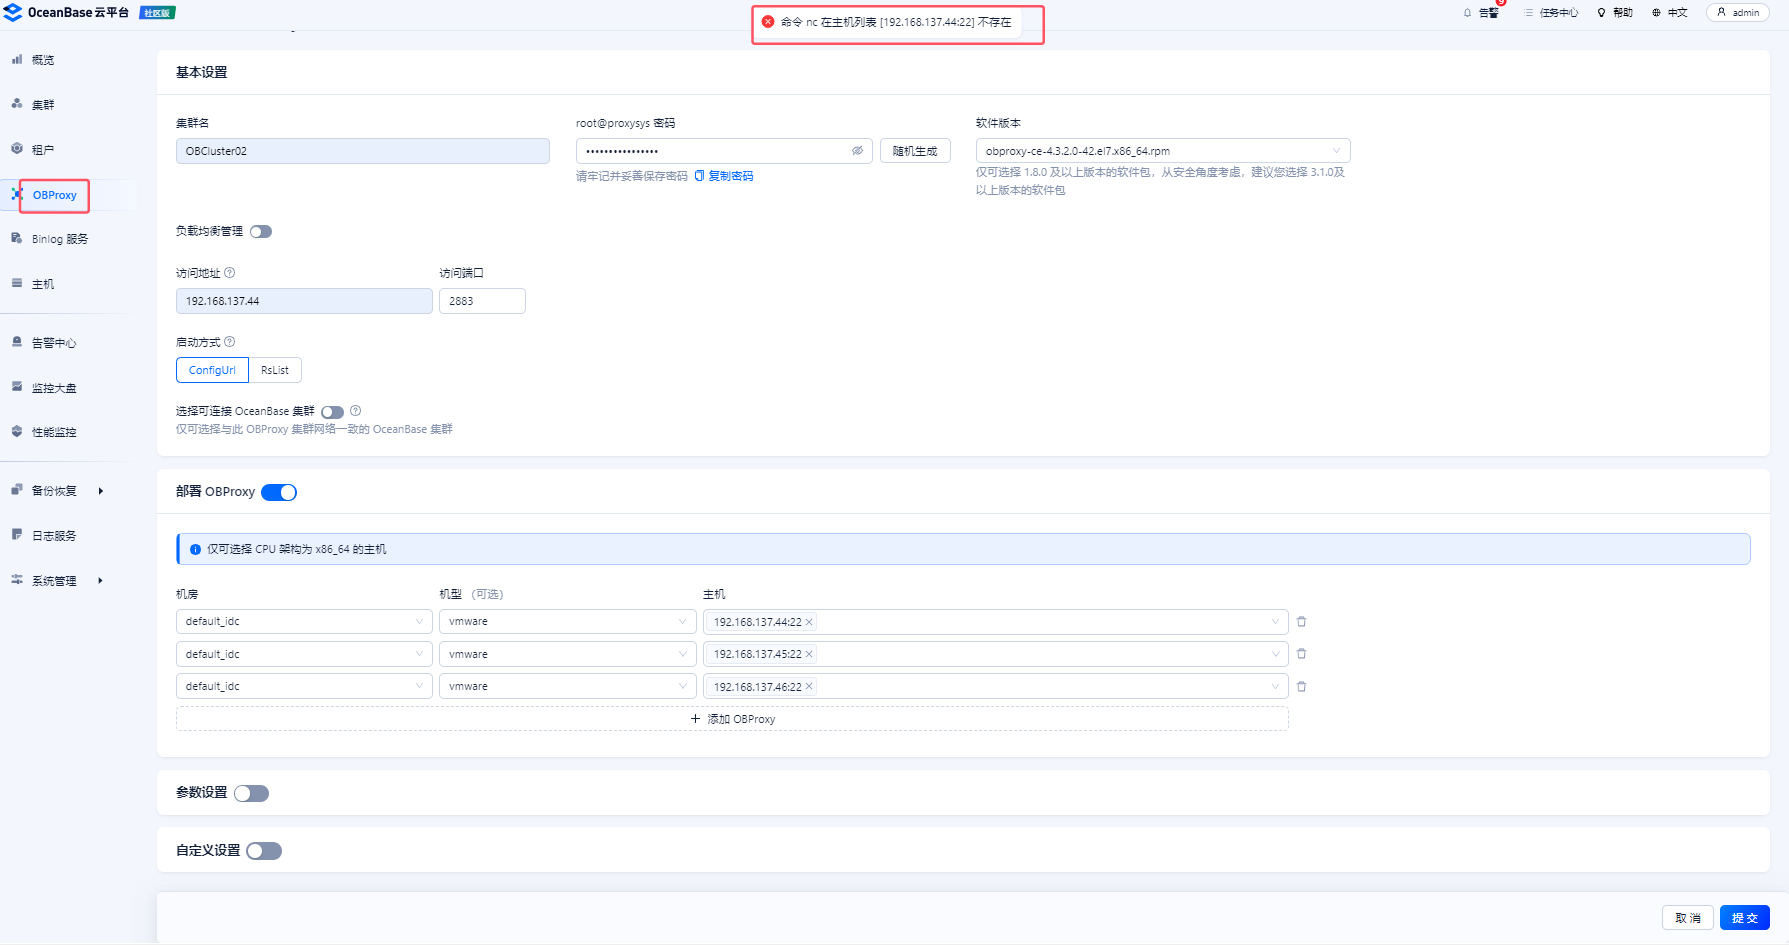The height and width of the screenshot is (945, 1789).
Task: Open the software version dropdown
Action: pos(1162,151)
